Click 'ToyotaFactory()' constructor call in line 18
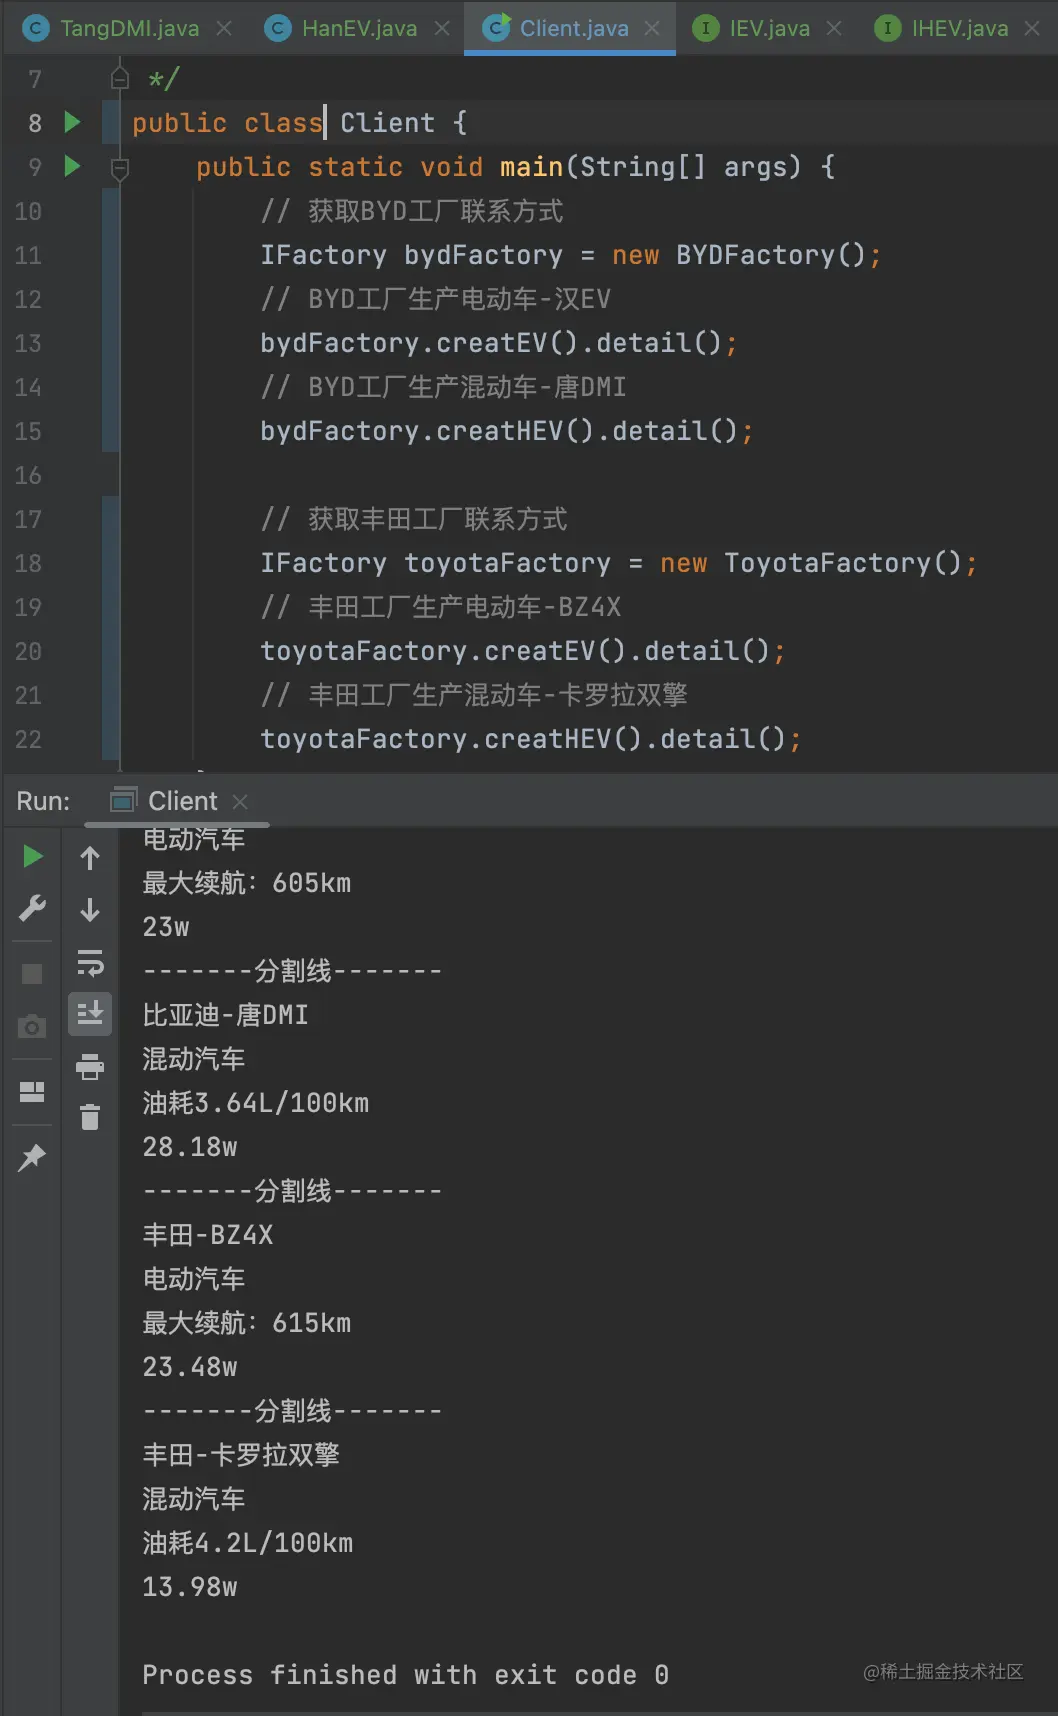 coord(842,563)
